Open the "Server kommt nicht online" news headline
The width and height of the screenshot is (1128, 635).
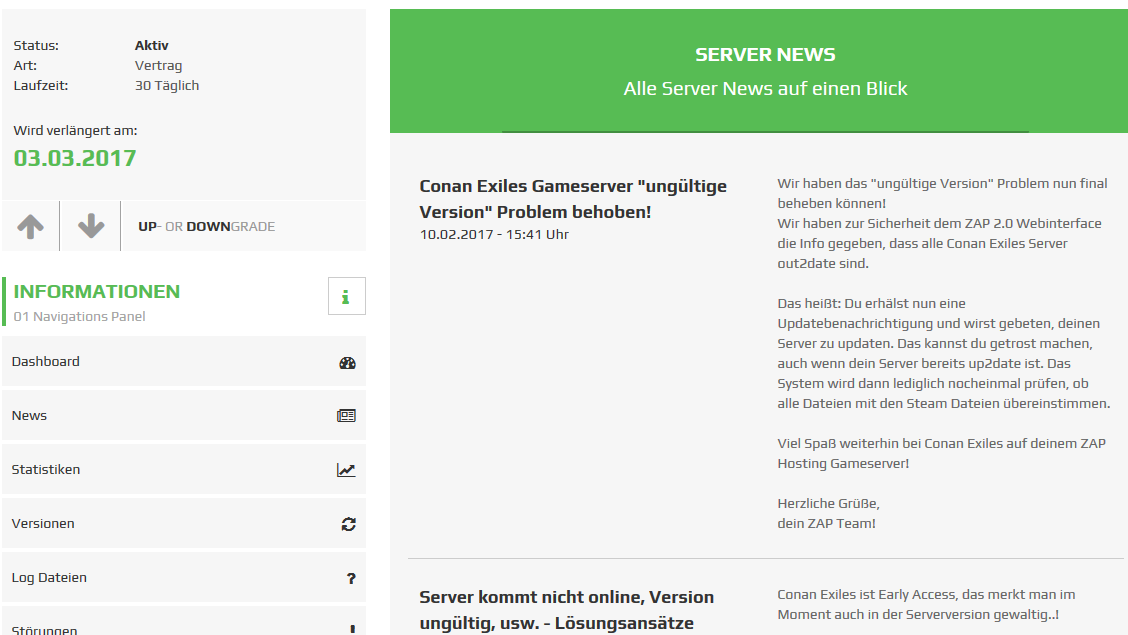[x=566, y=610]
